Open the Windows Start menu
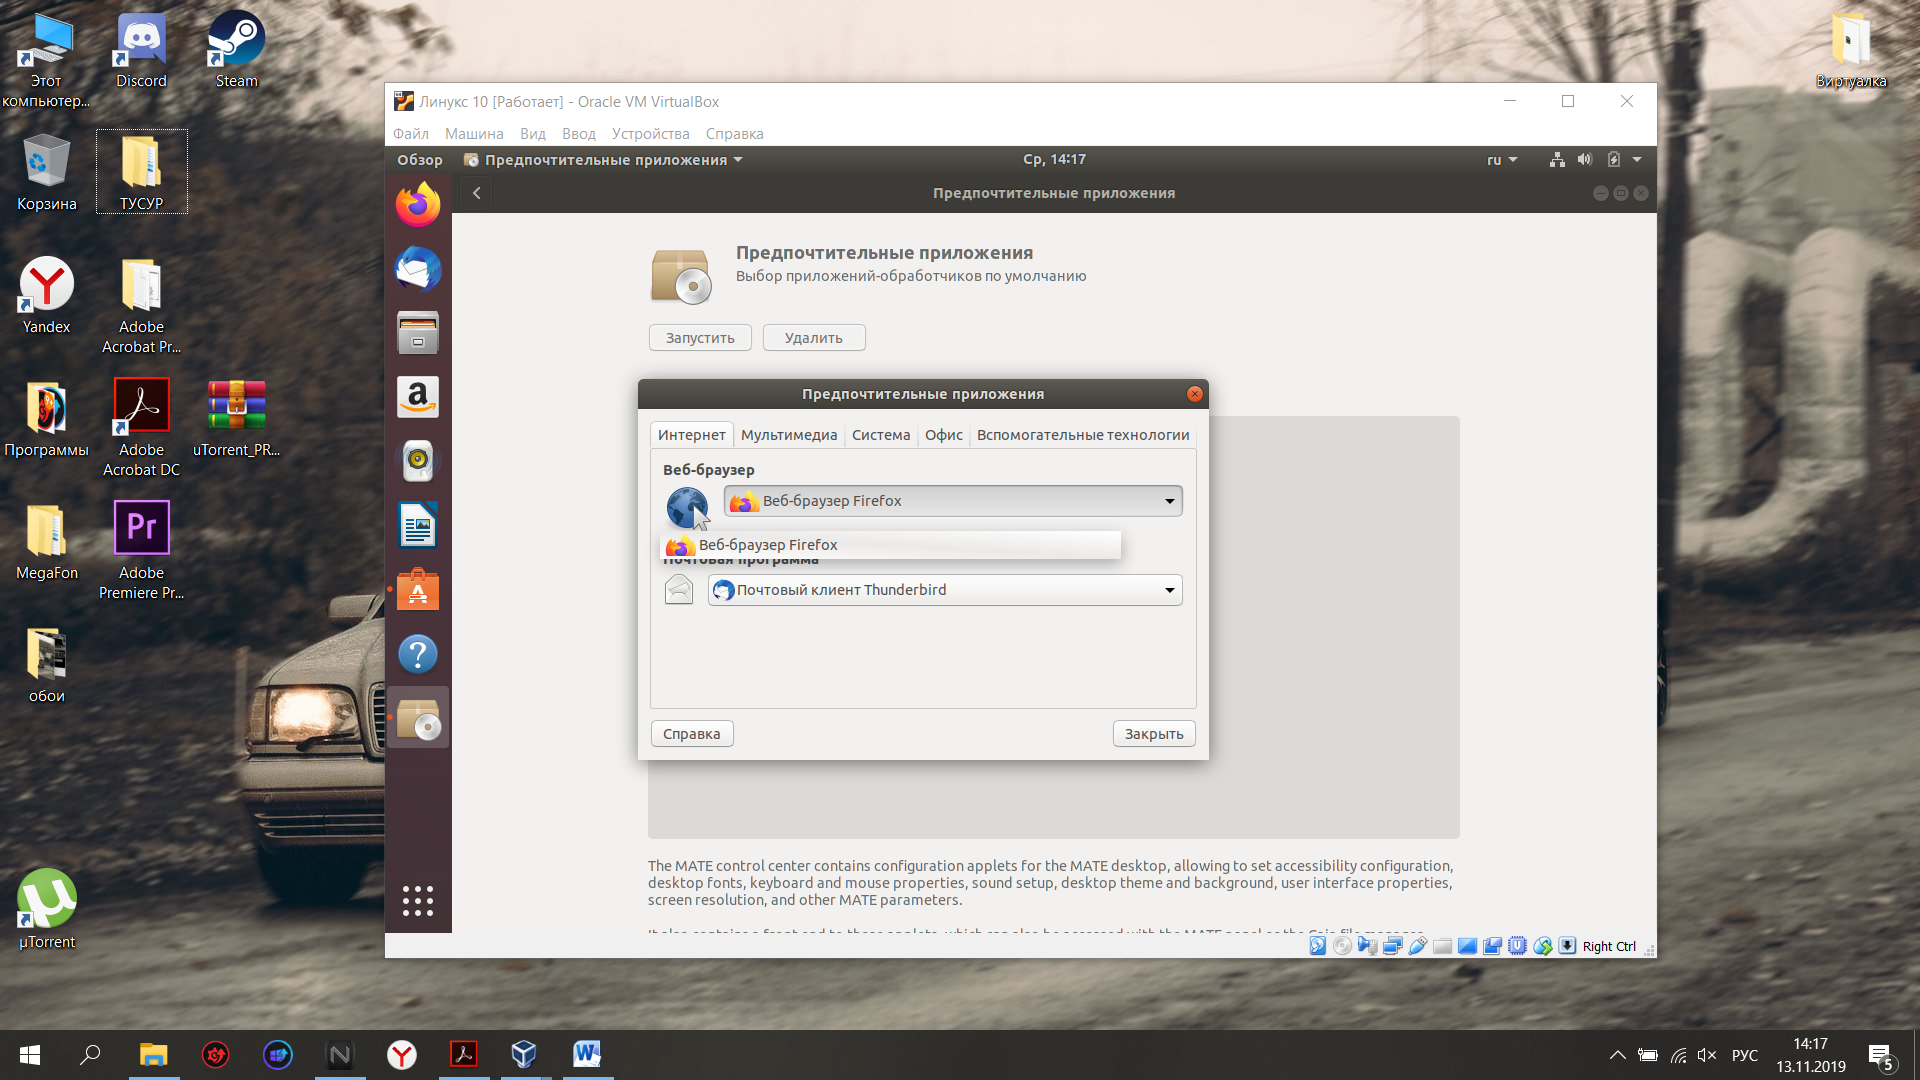 click(30, 1054)
